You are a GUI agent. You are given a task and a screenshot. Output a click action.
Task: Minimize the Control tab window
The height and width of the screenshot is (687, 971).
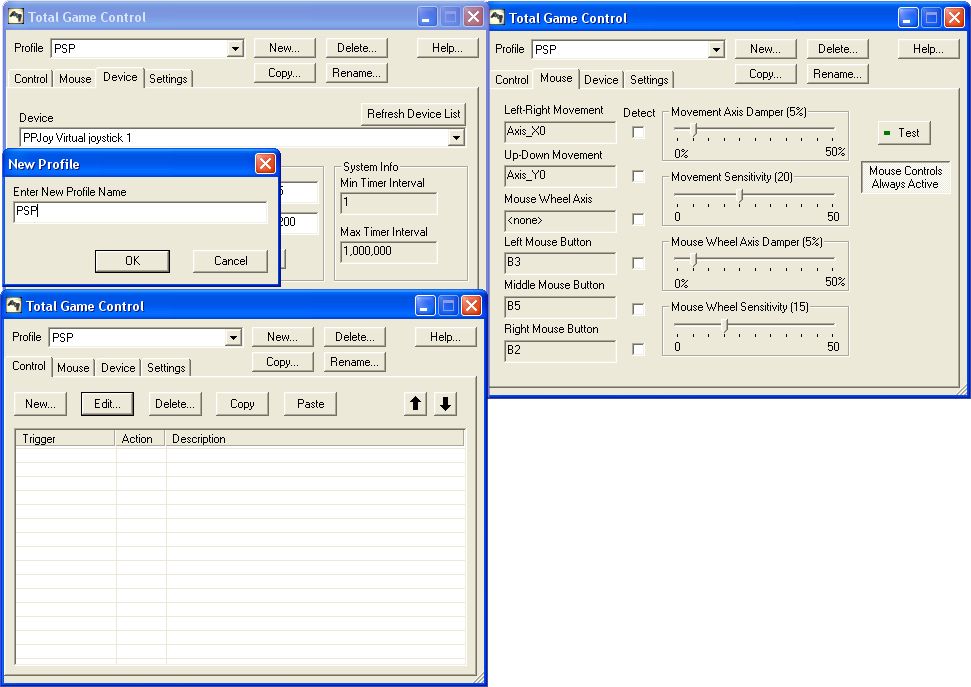coord(425,305)
